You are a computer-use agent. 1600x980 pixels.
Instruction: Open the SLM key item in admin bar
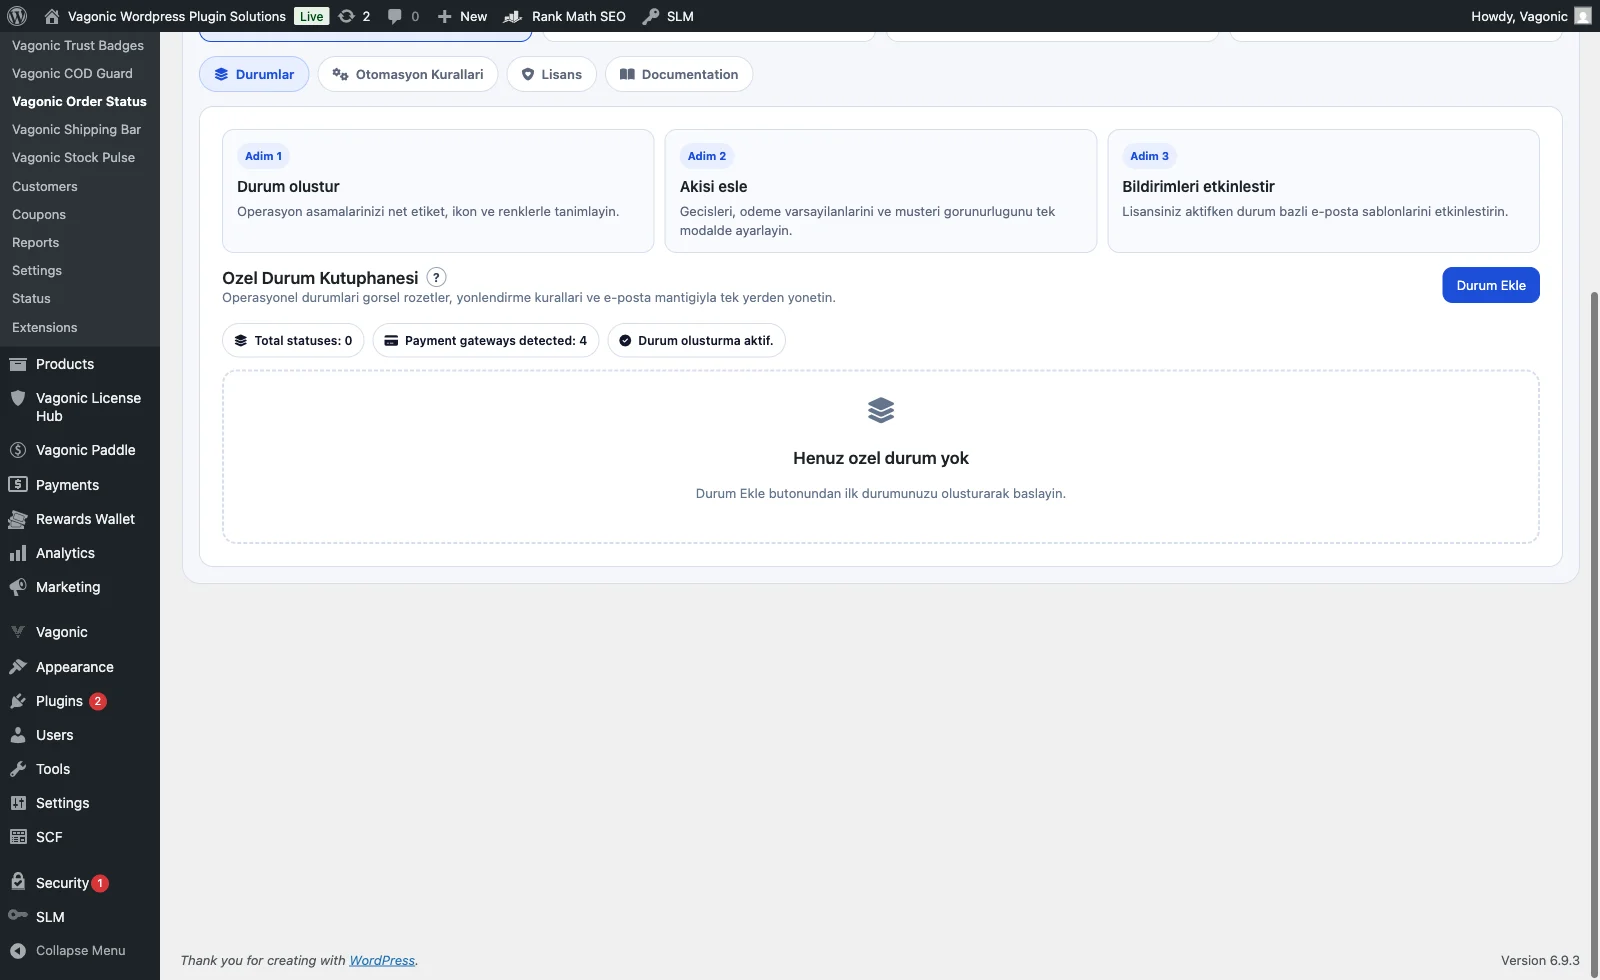point(668,16)
